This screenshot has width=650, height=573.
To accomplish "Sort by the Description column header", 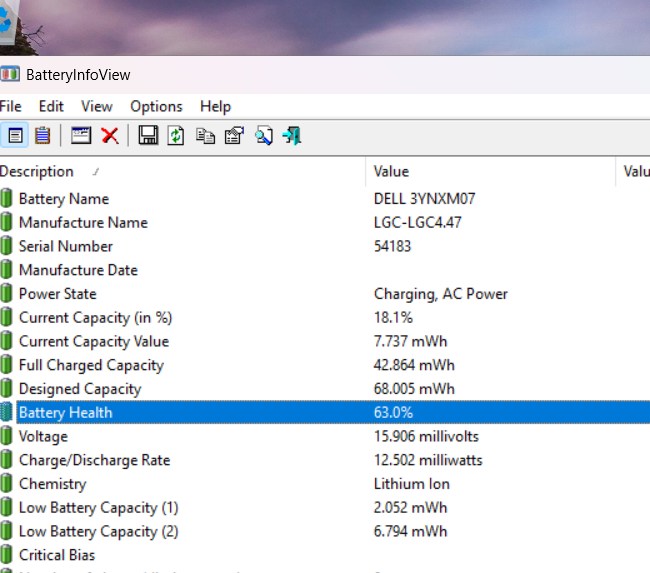I will point(182,172).
